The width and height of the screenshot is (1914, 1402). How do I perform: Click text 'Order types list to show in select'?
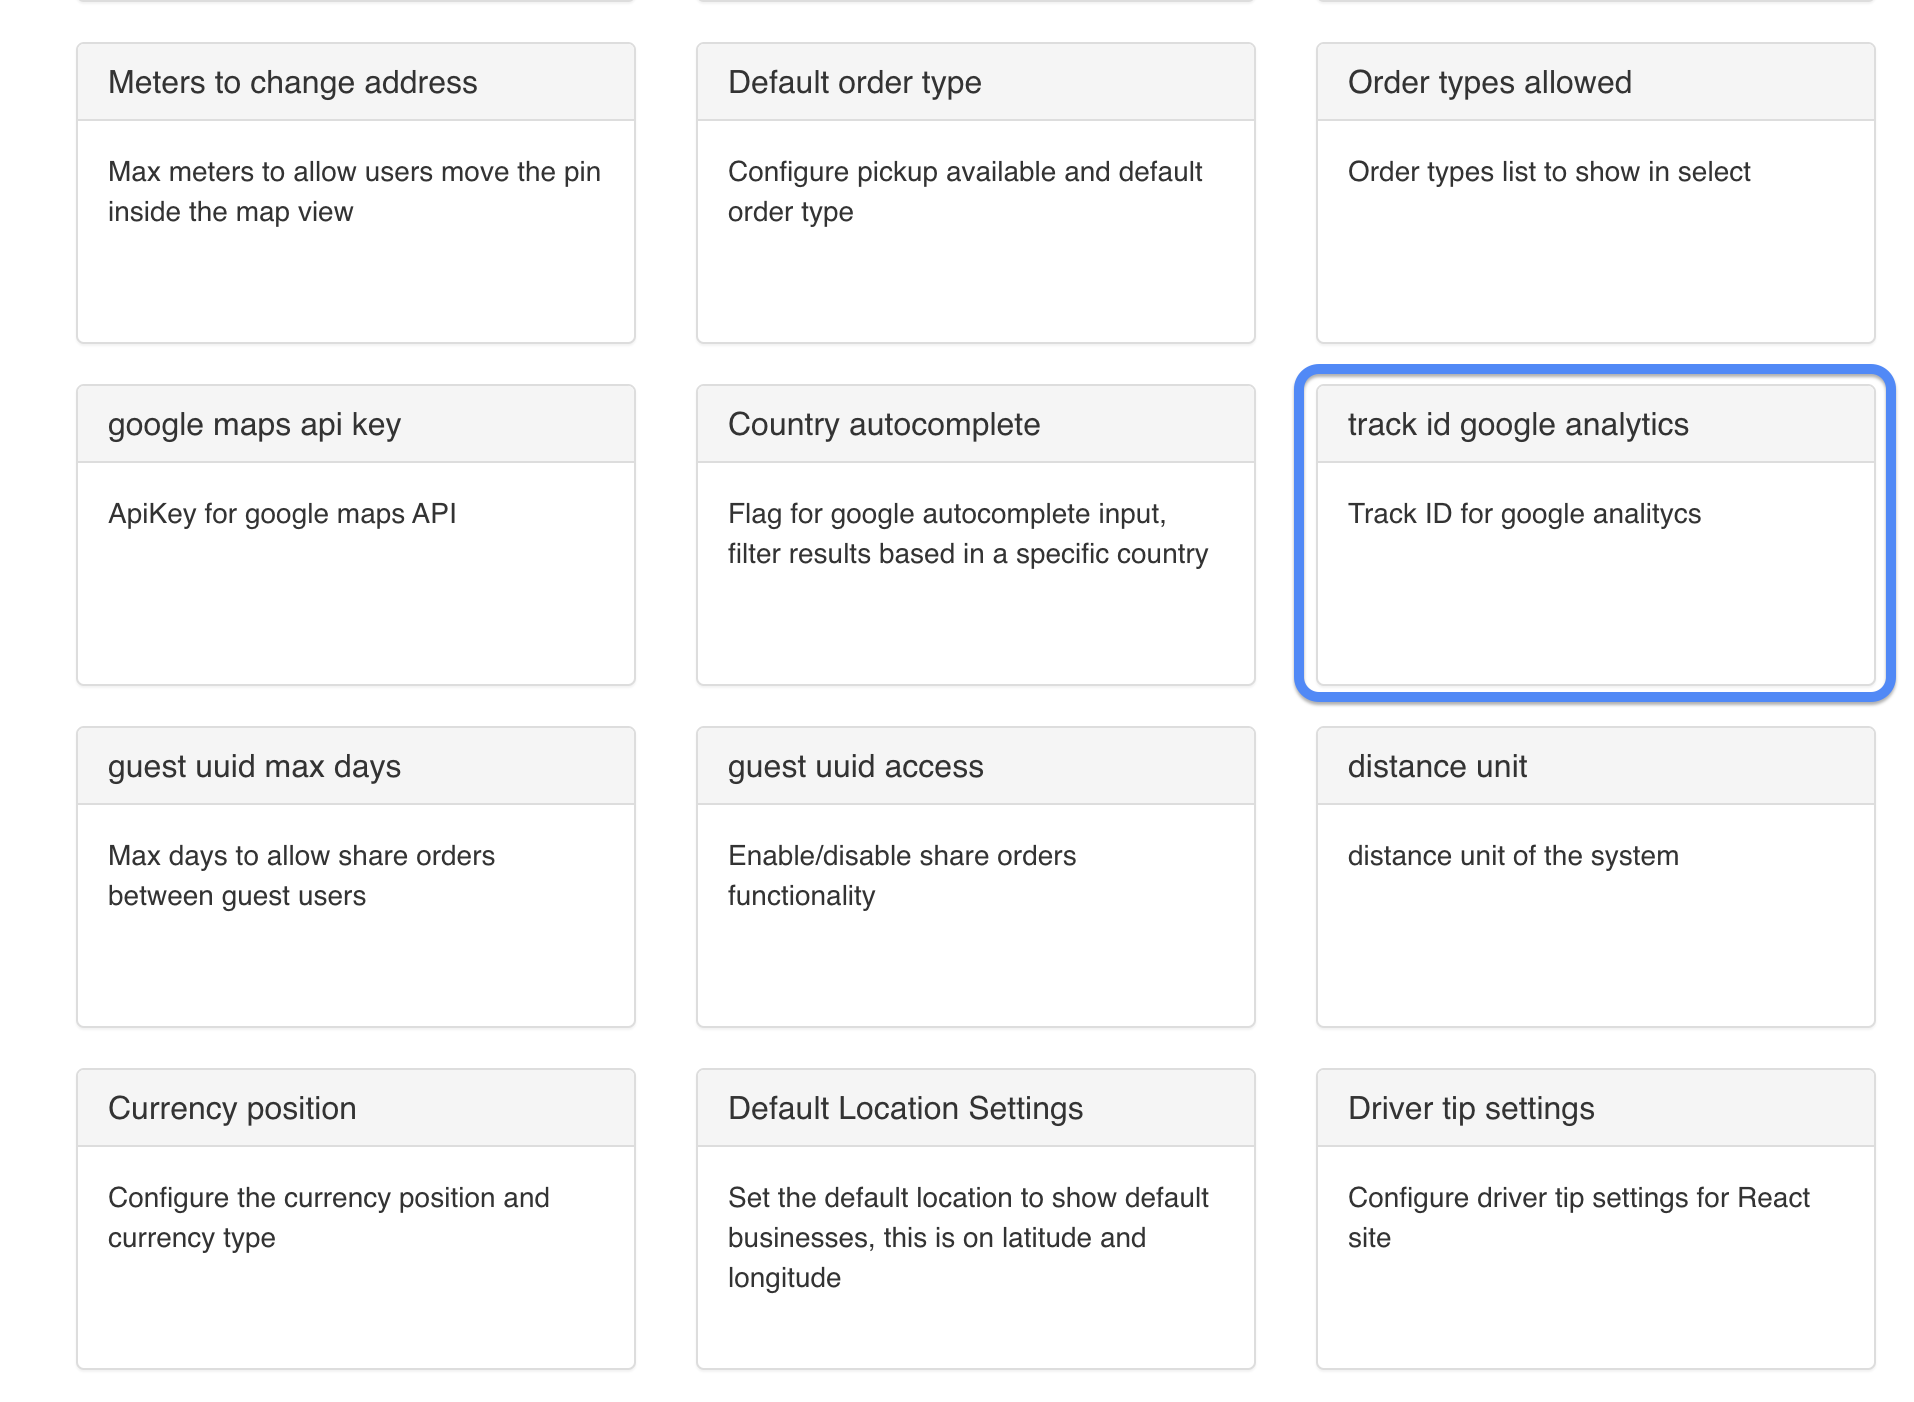1549,172
